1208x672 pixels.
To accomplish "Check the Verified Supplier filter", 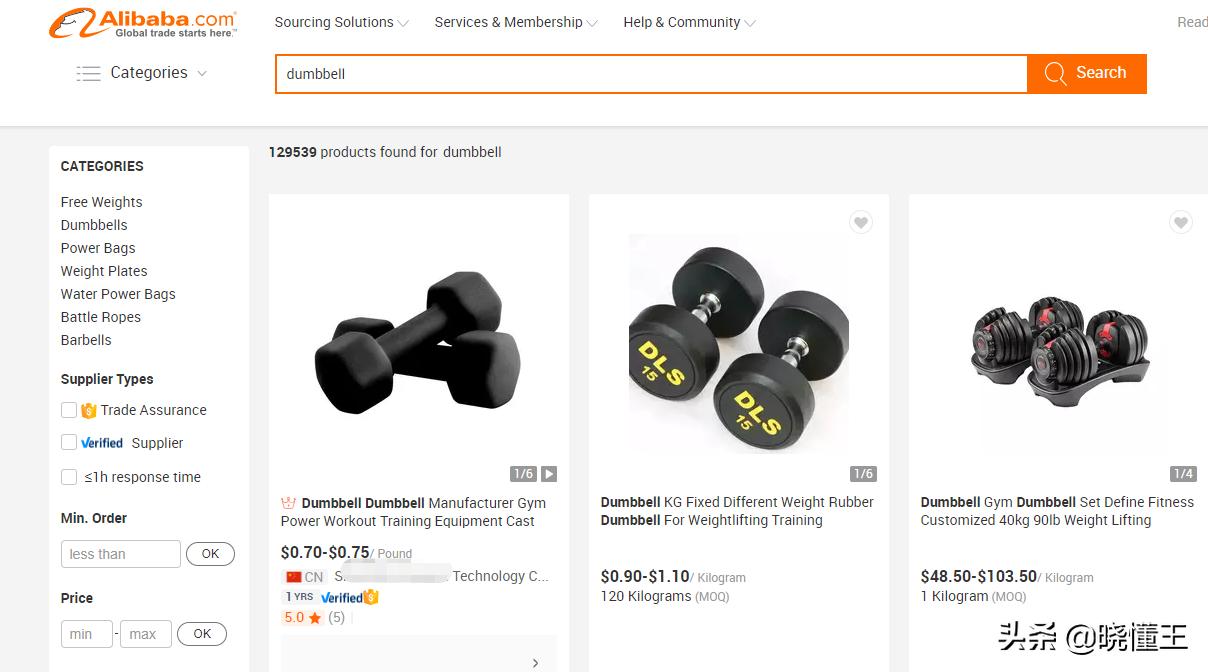I will [69, 443].
